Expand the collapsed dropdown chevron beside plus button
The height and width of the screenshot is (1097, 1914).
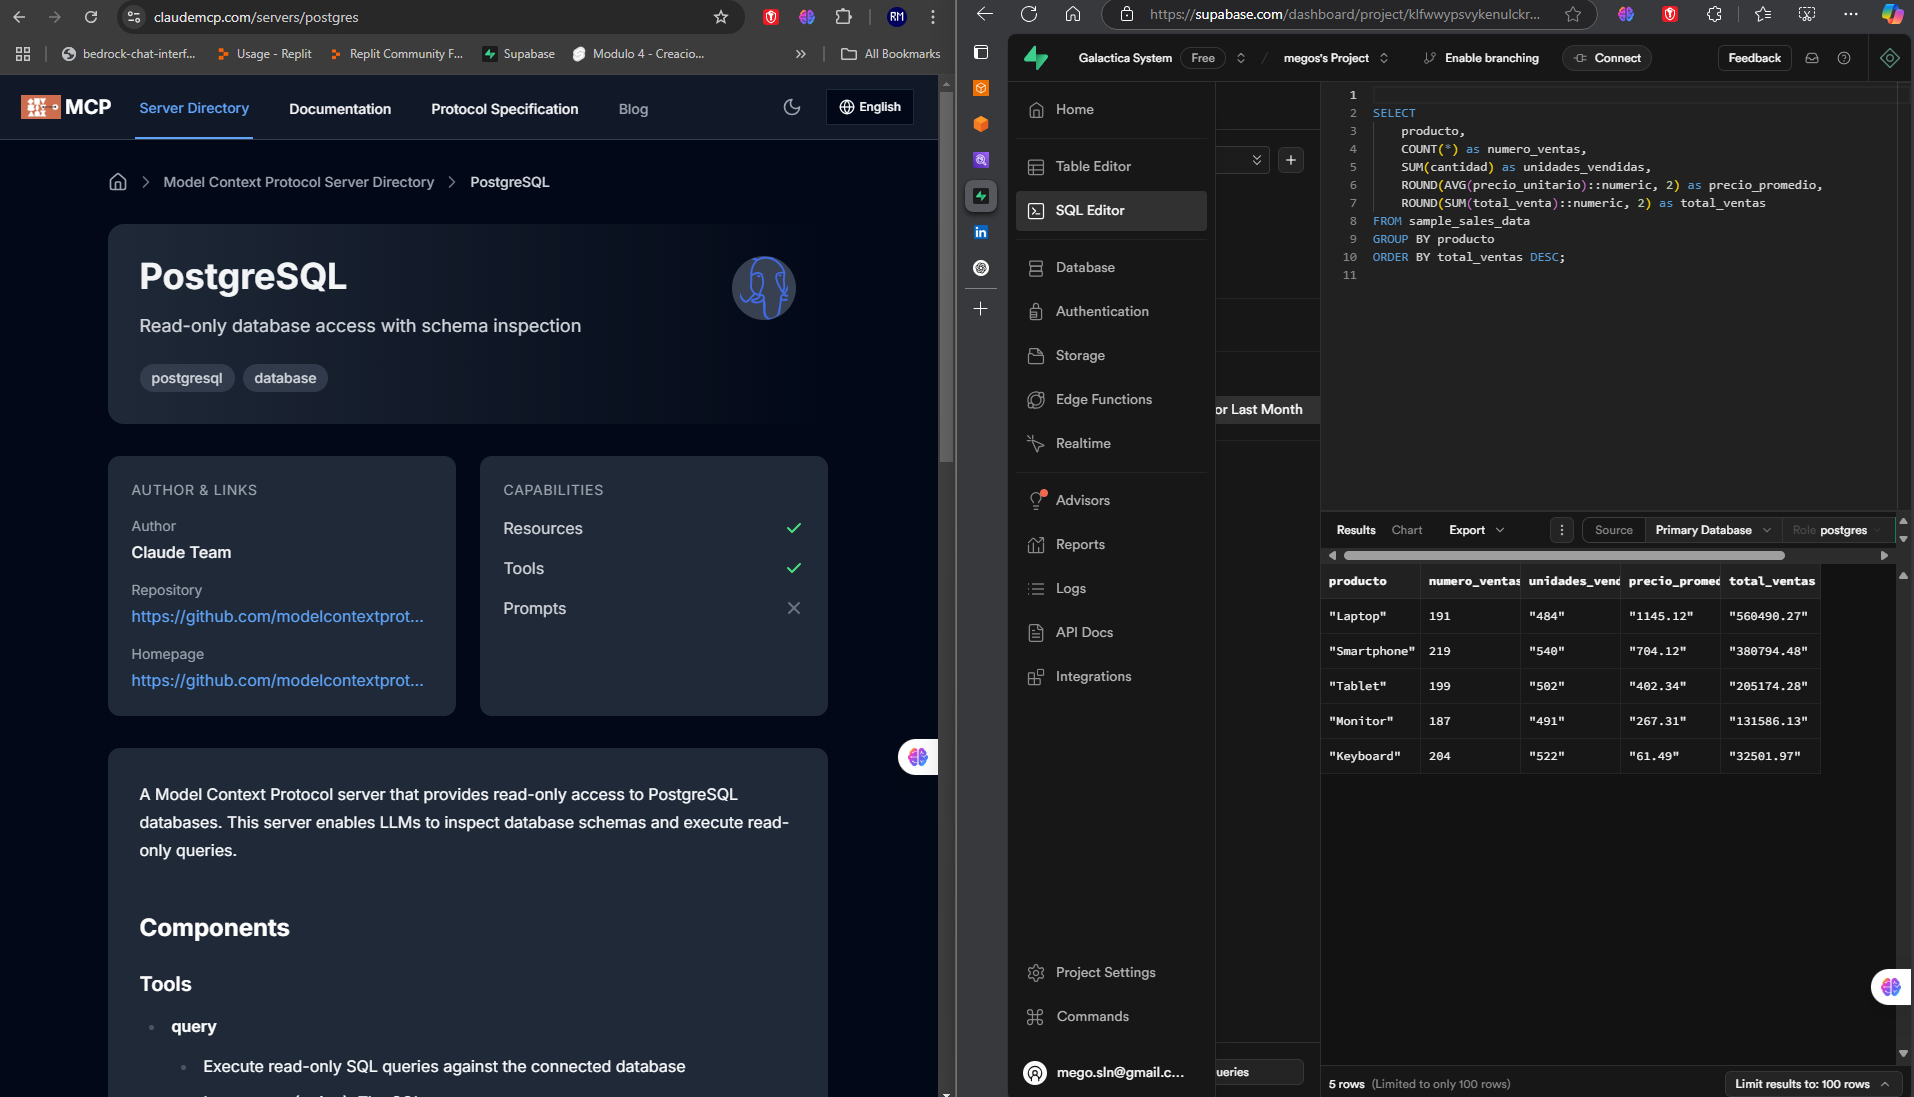pyautogui.click(x=1257, y=160)
